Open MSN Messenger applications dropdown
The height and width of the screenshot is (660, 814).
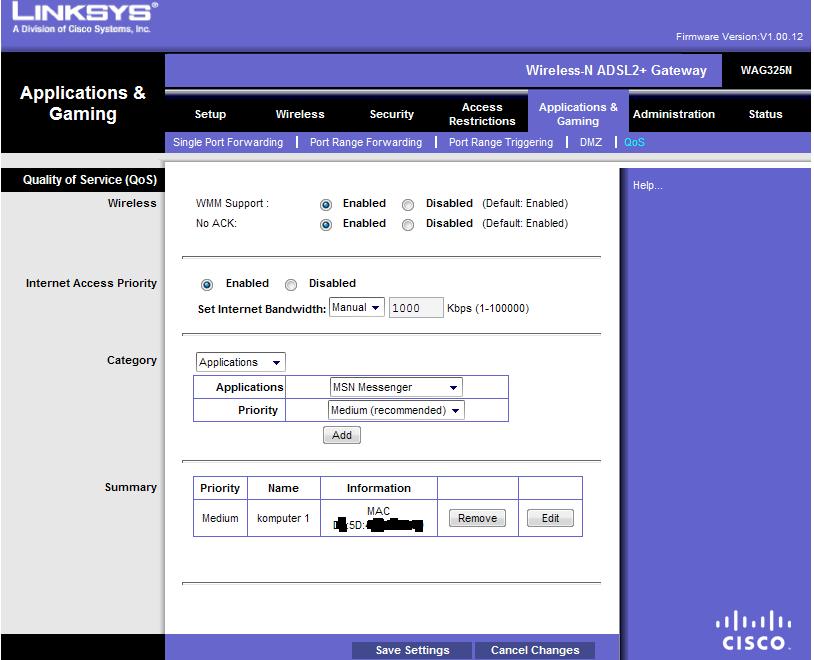point(396,387)
